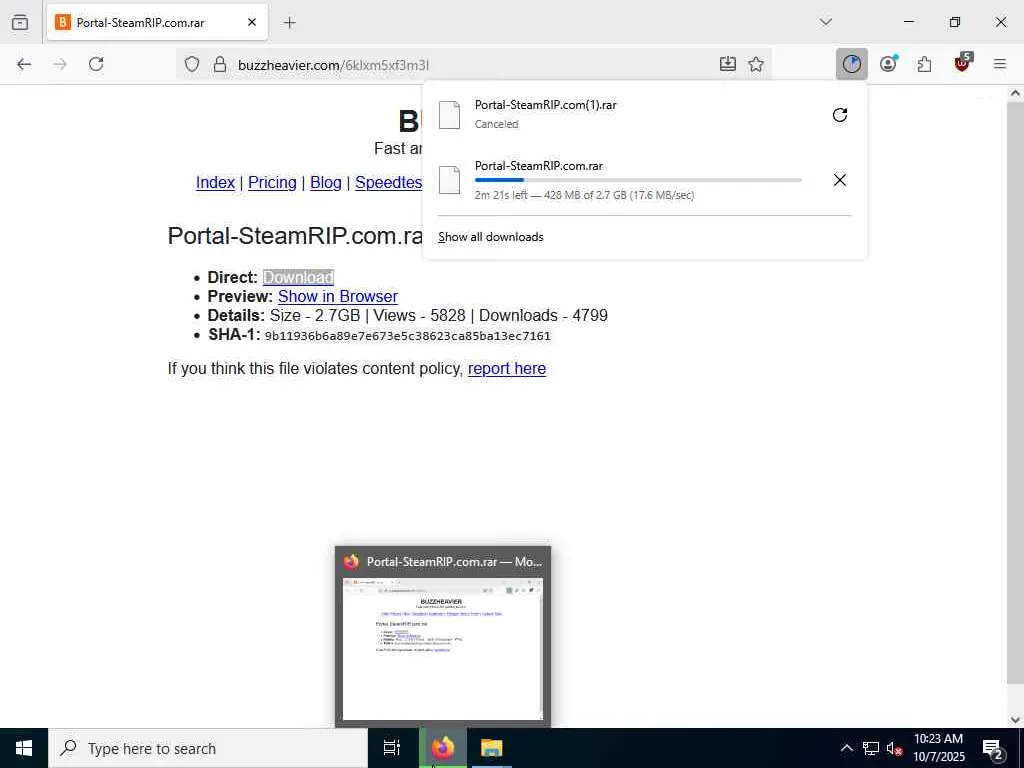Click the Type here to search box
1024x768 pixels.
click(x=208, y=748)
